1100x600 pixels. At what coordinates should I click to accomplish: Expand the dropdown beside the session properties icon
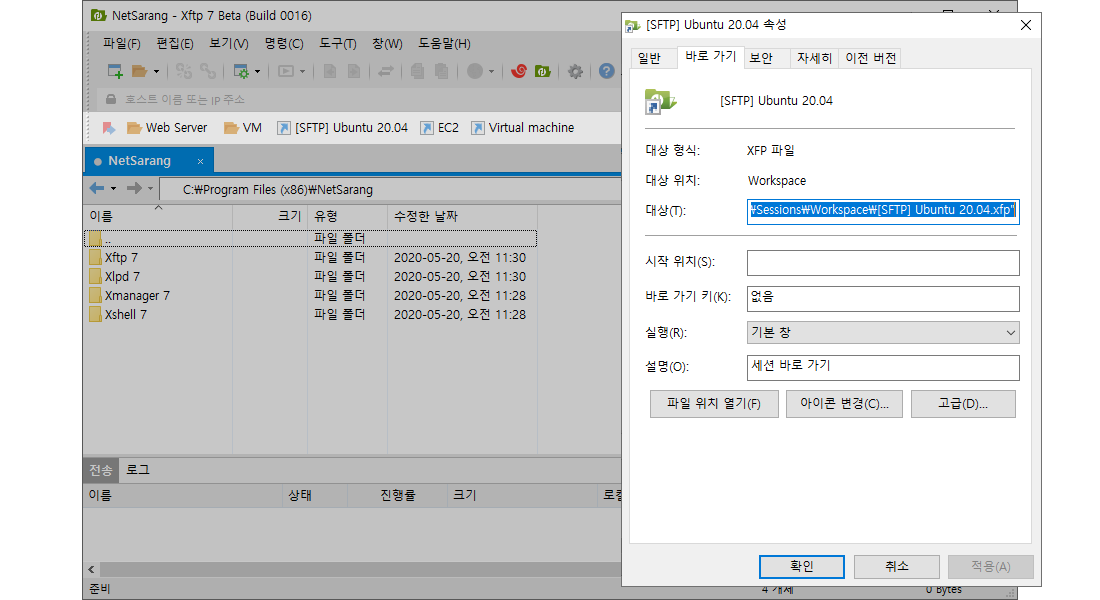pos(257,72)
